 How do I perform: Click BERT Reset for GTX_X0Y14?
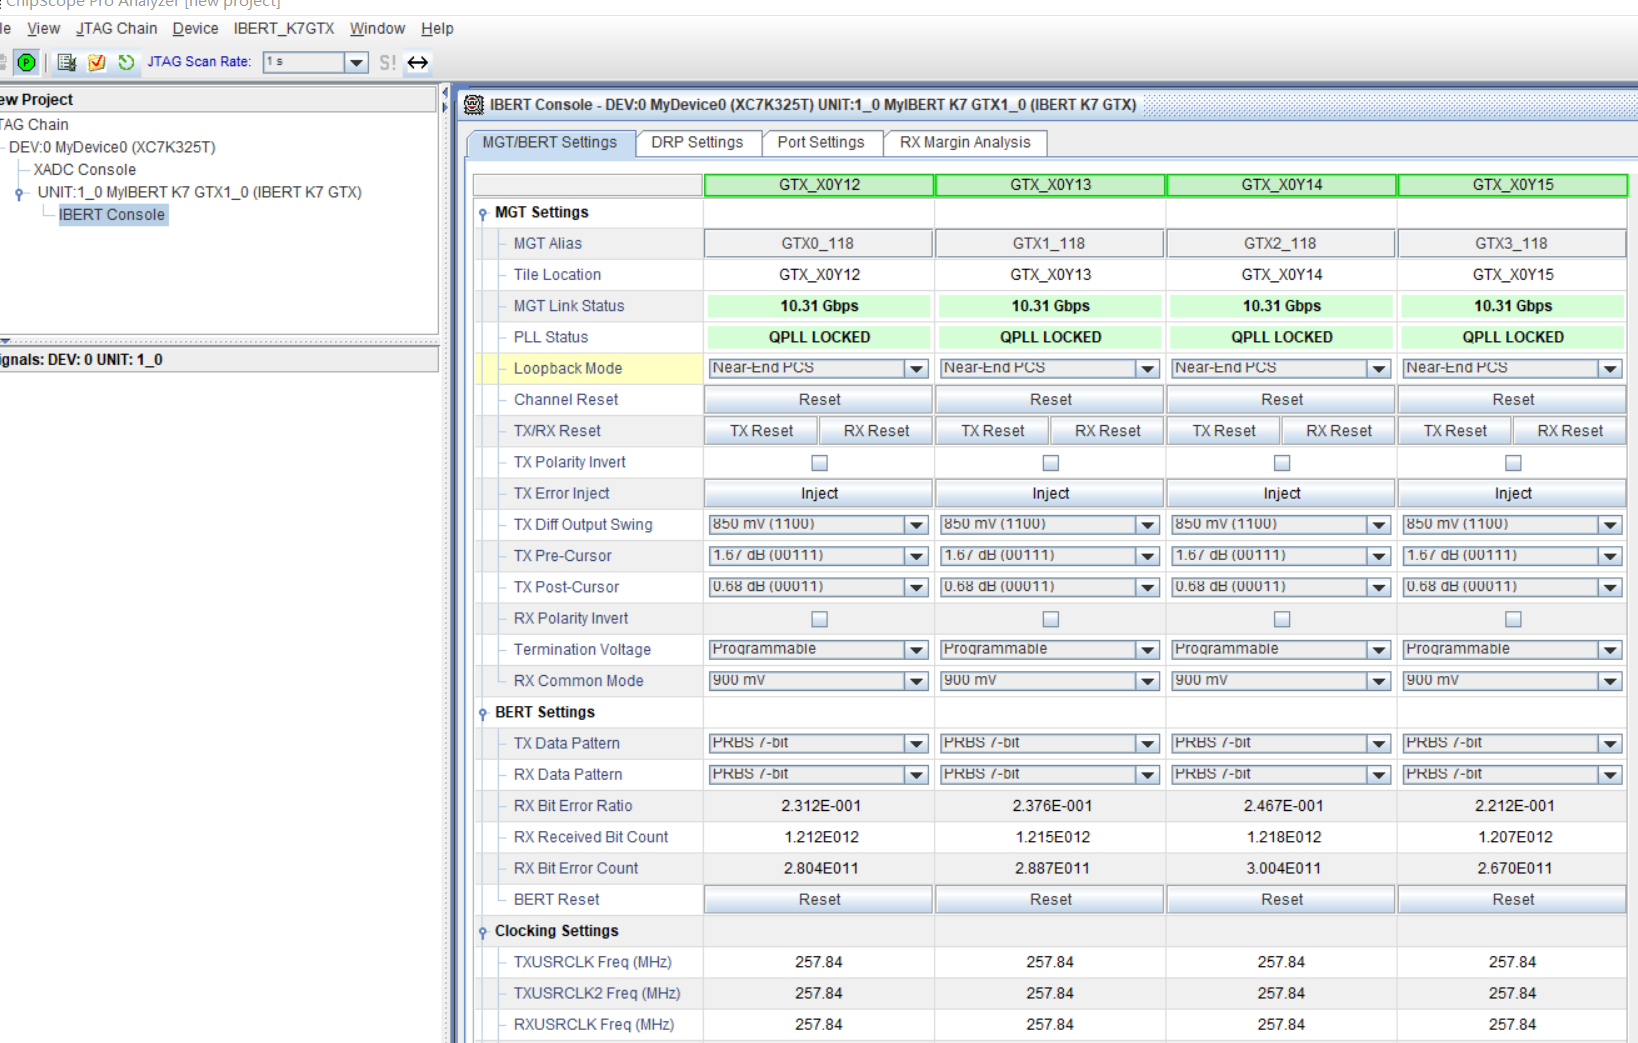[x=1282, y=900]
